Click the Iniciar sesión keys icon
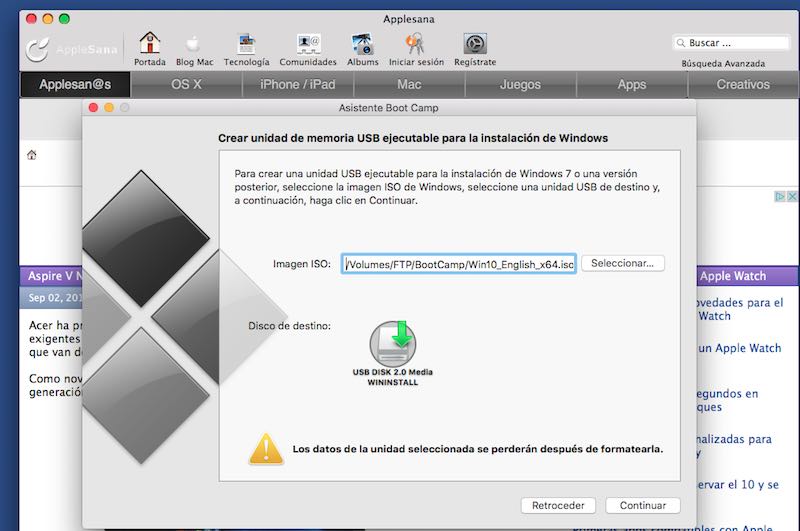Viewport: 800px width, 531px height. coord(416,44)
